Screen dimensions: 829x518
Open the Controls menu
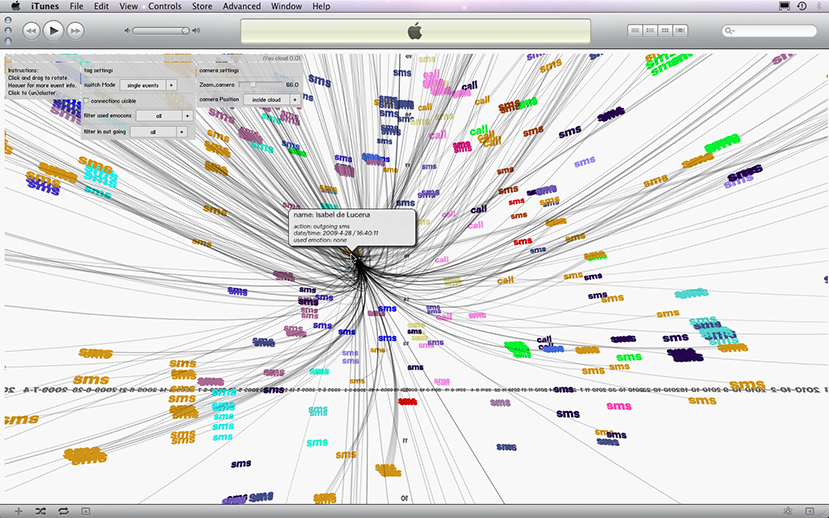pyautogui.click(x=164, y=6)
